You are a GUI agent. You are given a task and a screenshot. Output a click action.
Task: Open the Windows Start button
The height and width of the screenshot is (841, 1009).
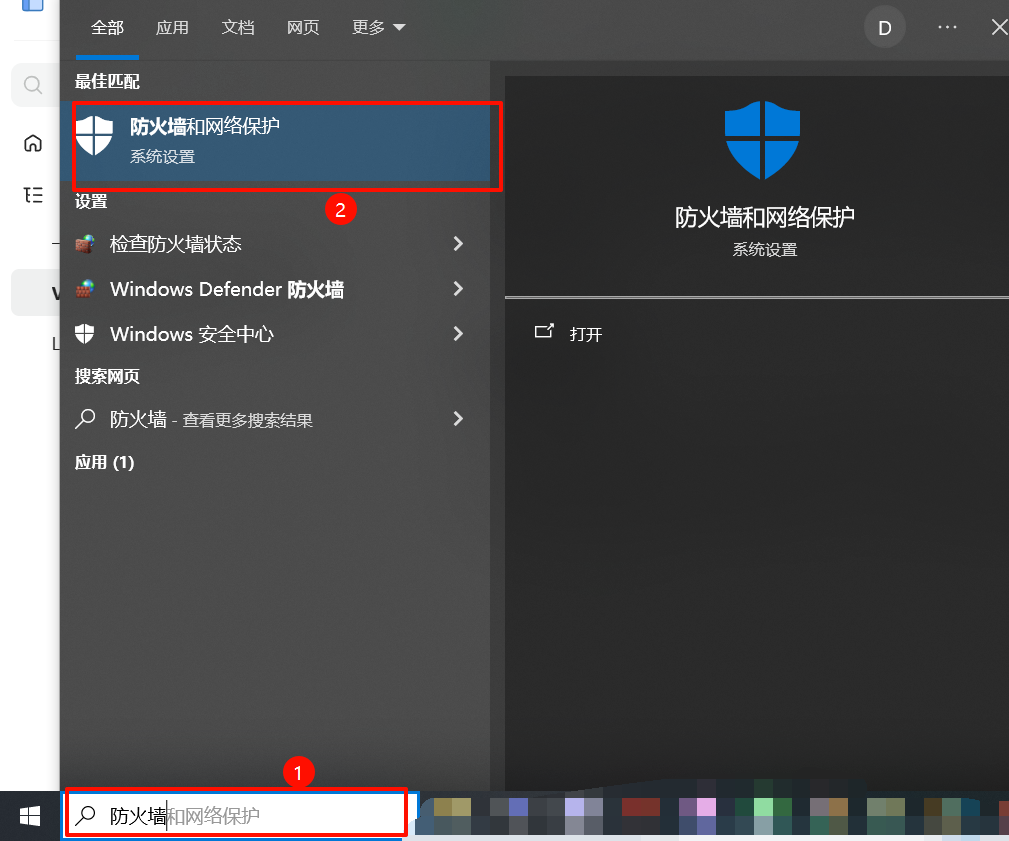30,817
